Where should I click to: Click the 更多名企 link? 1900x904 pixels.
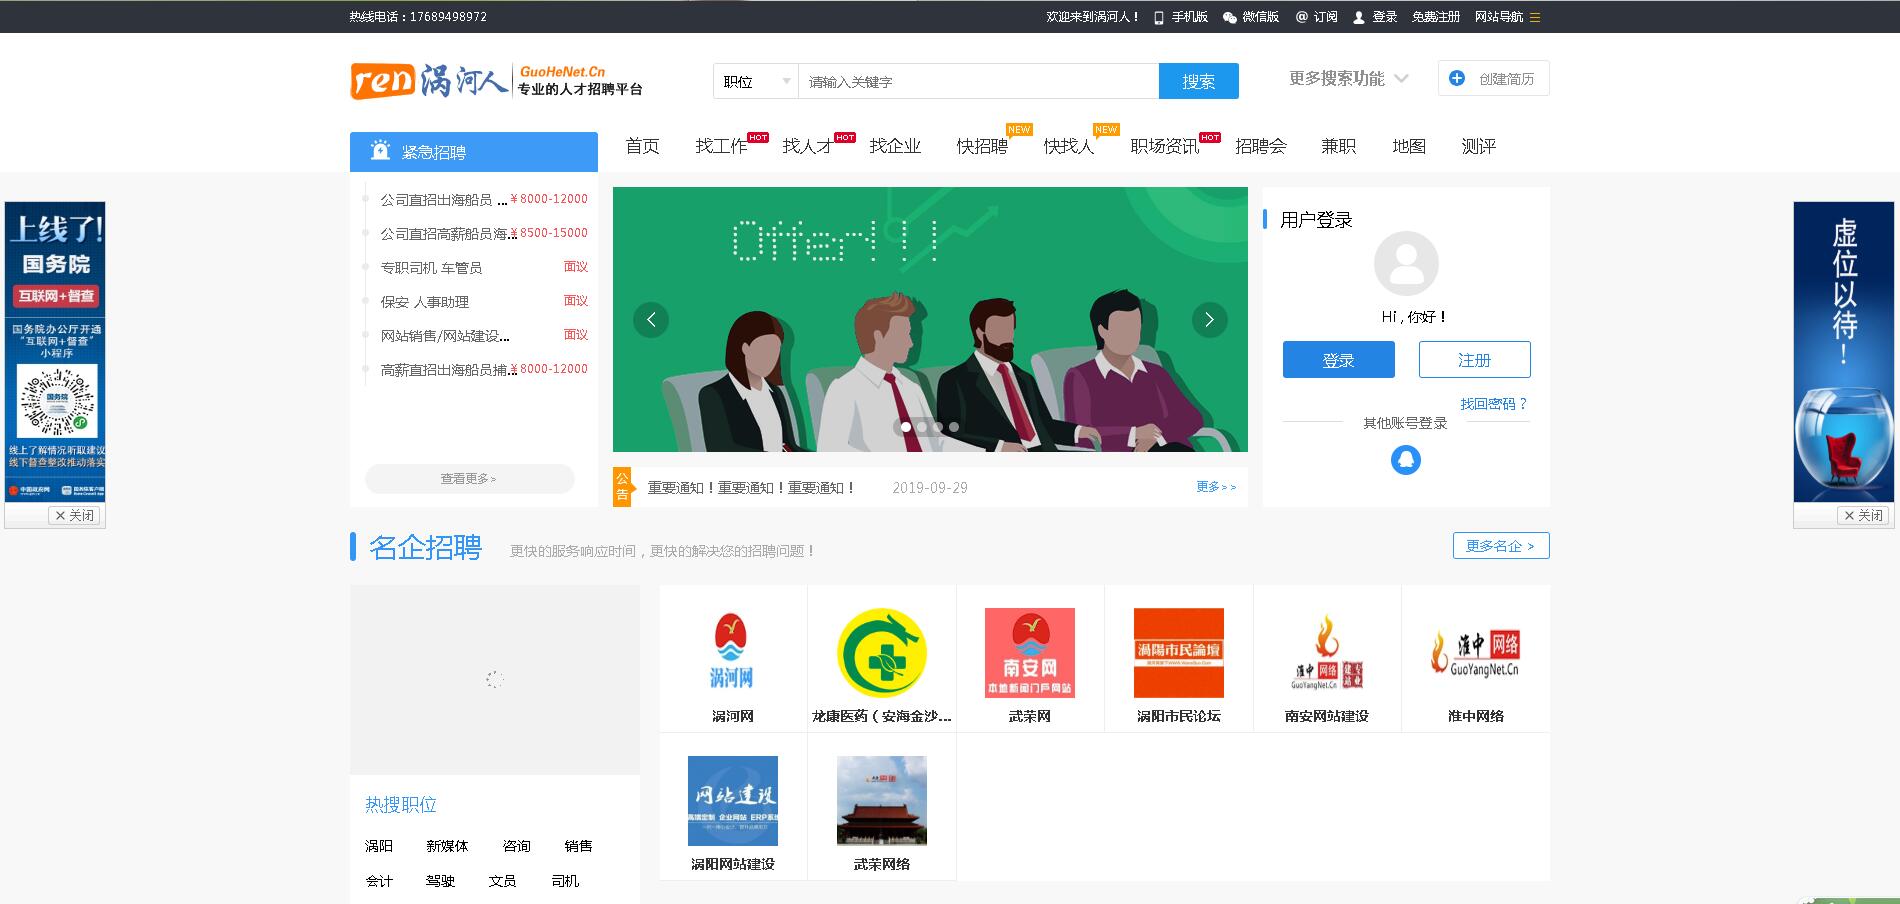click(x=1499, y=546)
